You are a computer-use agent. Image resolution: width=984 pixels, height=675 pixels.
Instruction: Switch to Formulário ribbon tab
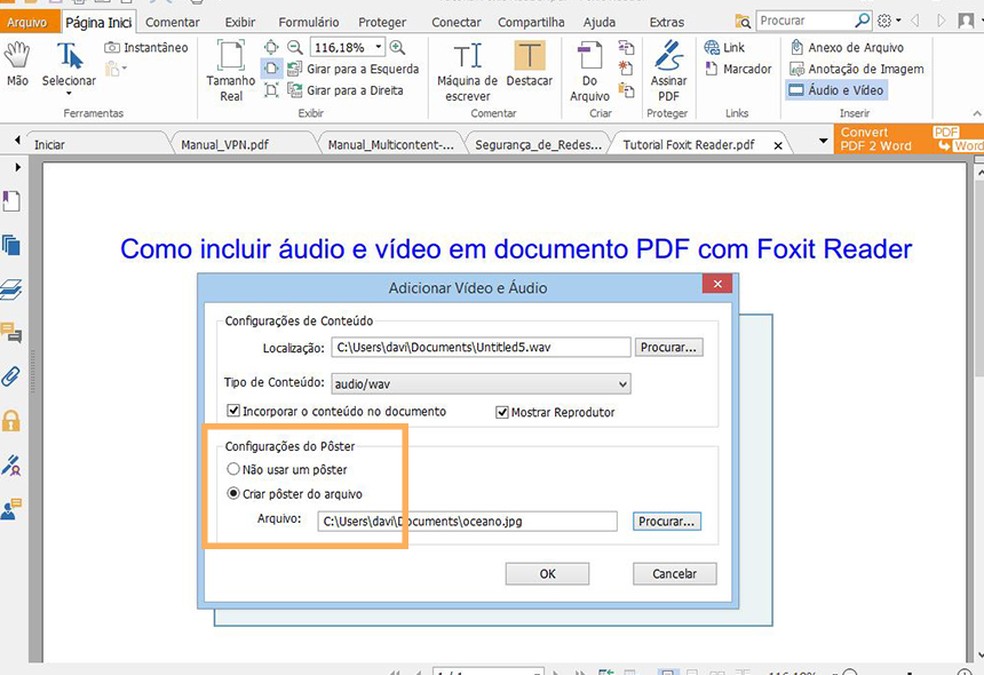[x=308, y=23]
